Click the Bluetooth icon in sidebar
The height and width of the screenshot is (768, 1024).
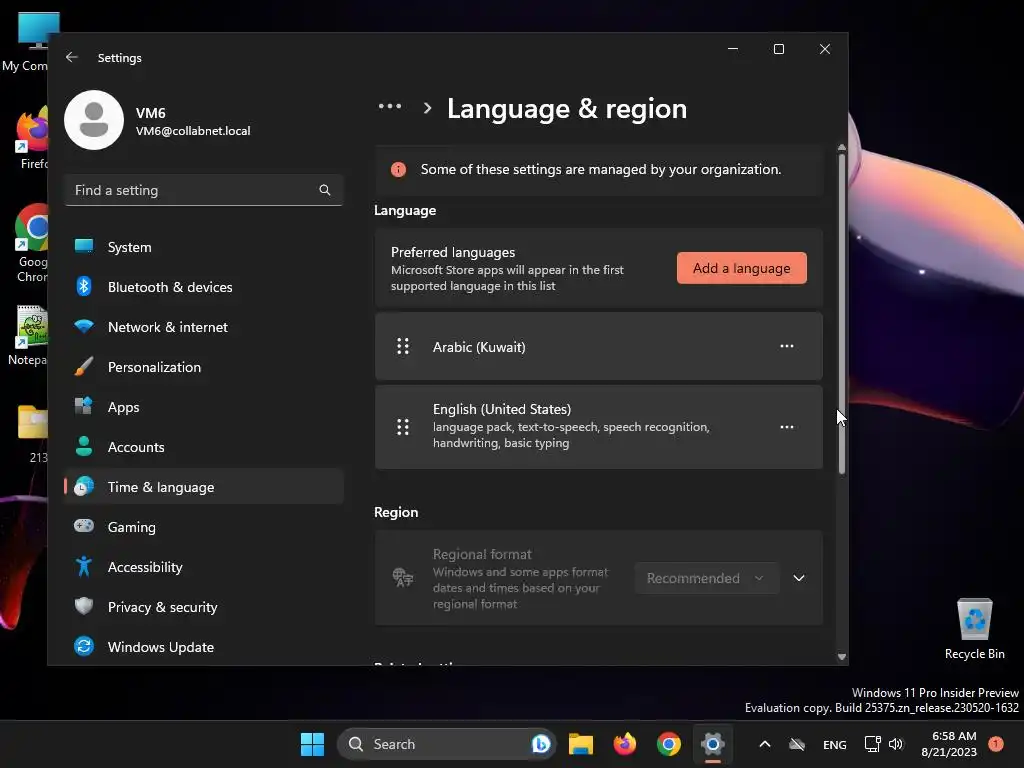tap(84, 287)
